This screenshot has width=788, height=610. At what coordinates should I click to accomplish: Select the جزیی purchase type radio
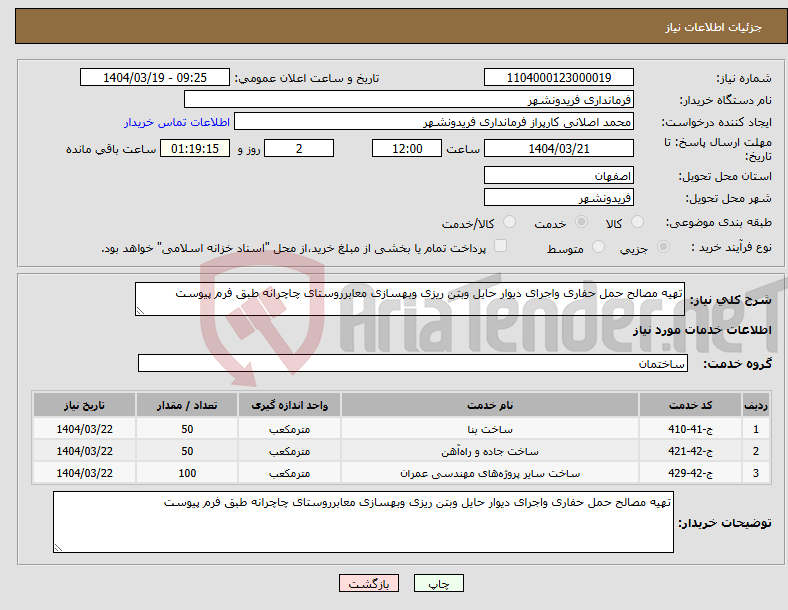(x=663, y=247)
